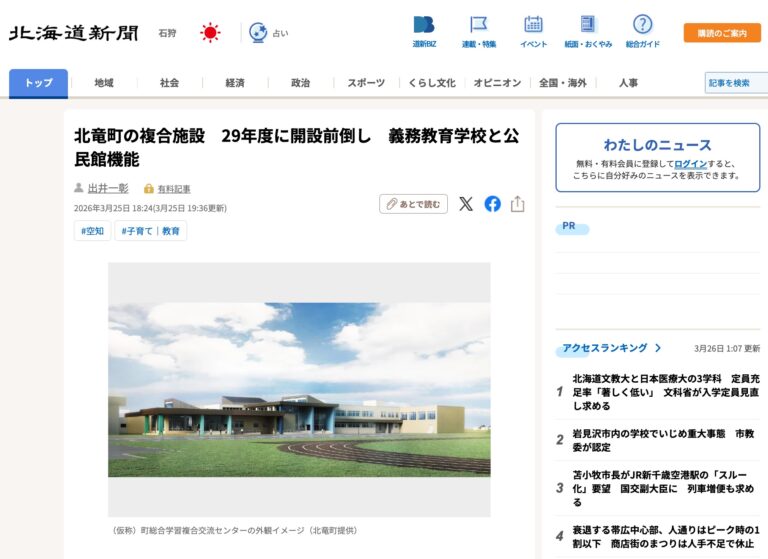This screenshot has height=559, width=768.
Task: Toggle あとで読む bookmark button
Action: (x=413, y=204)
